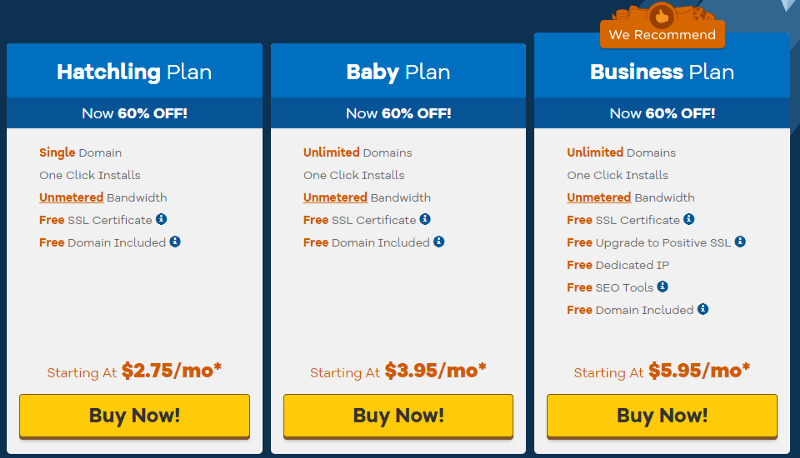The image size is (800, 458).
Task: Click info icon beside Business Free SSL Certificate
Action: click(689, 219)
